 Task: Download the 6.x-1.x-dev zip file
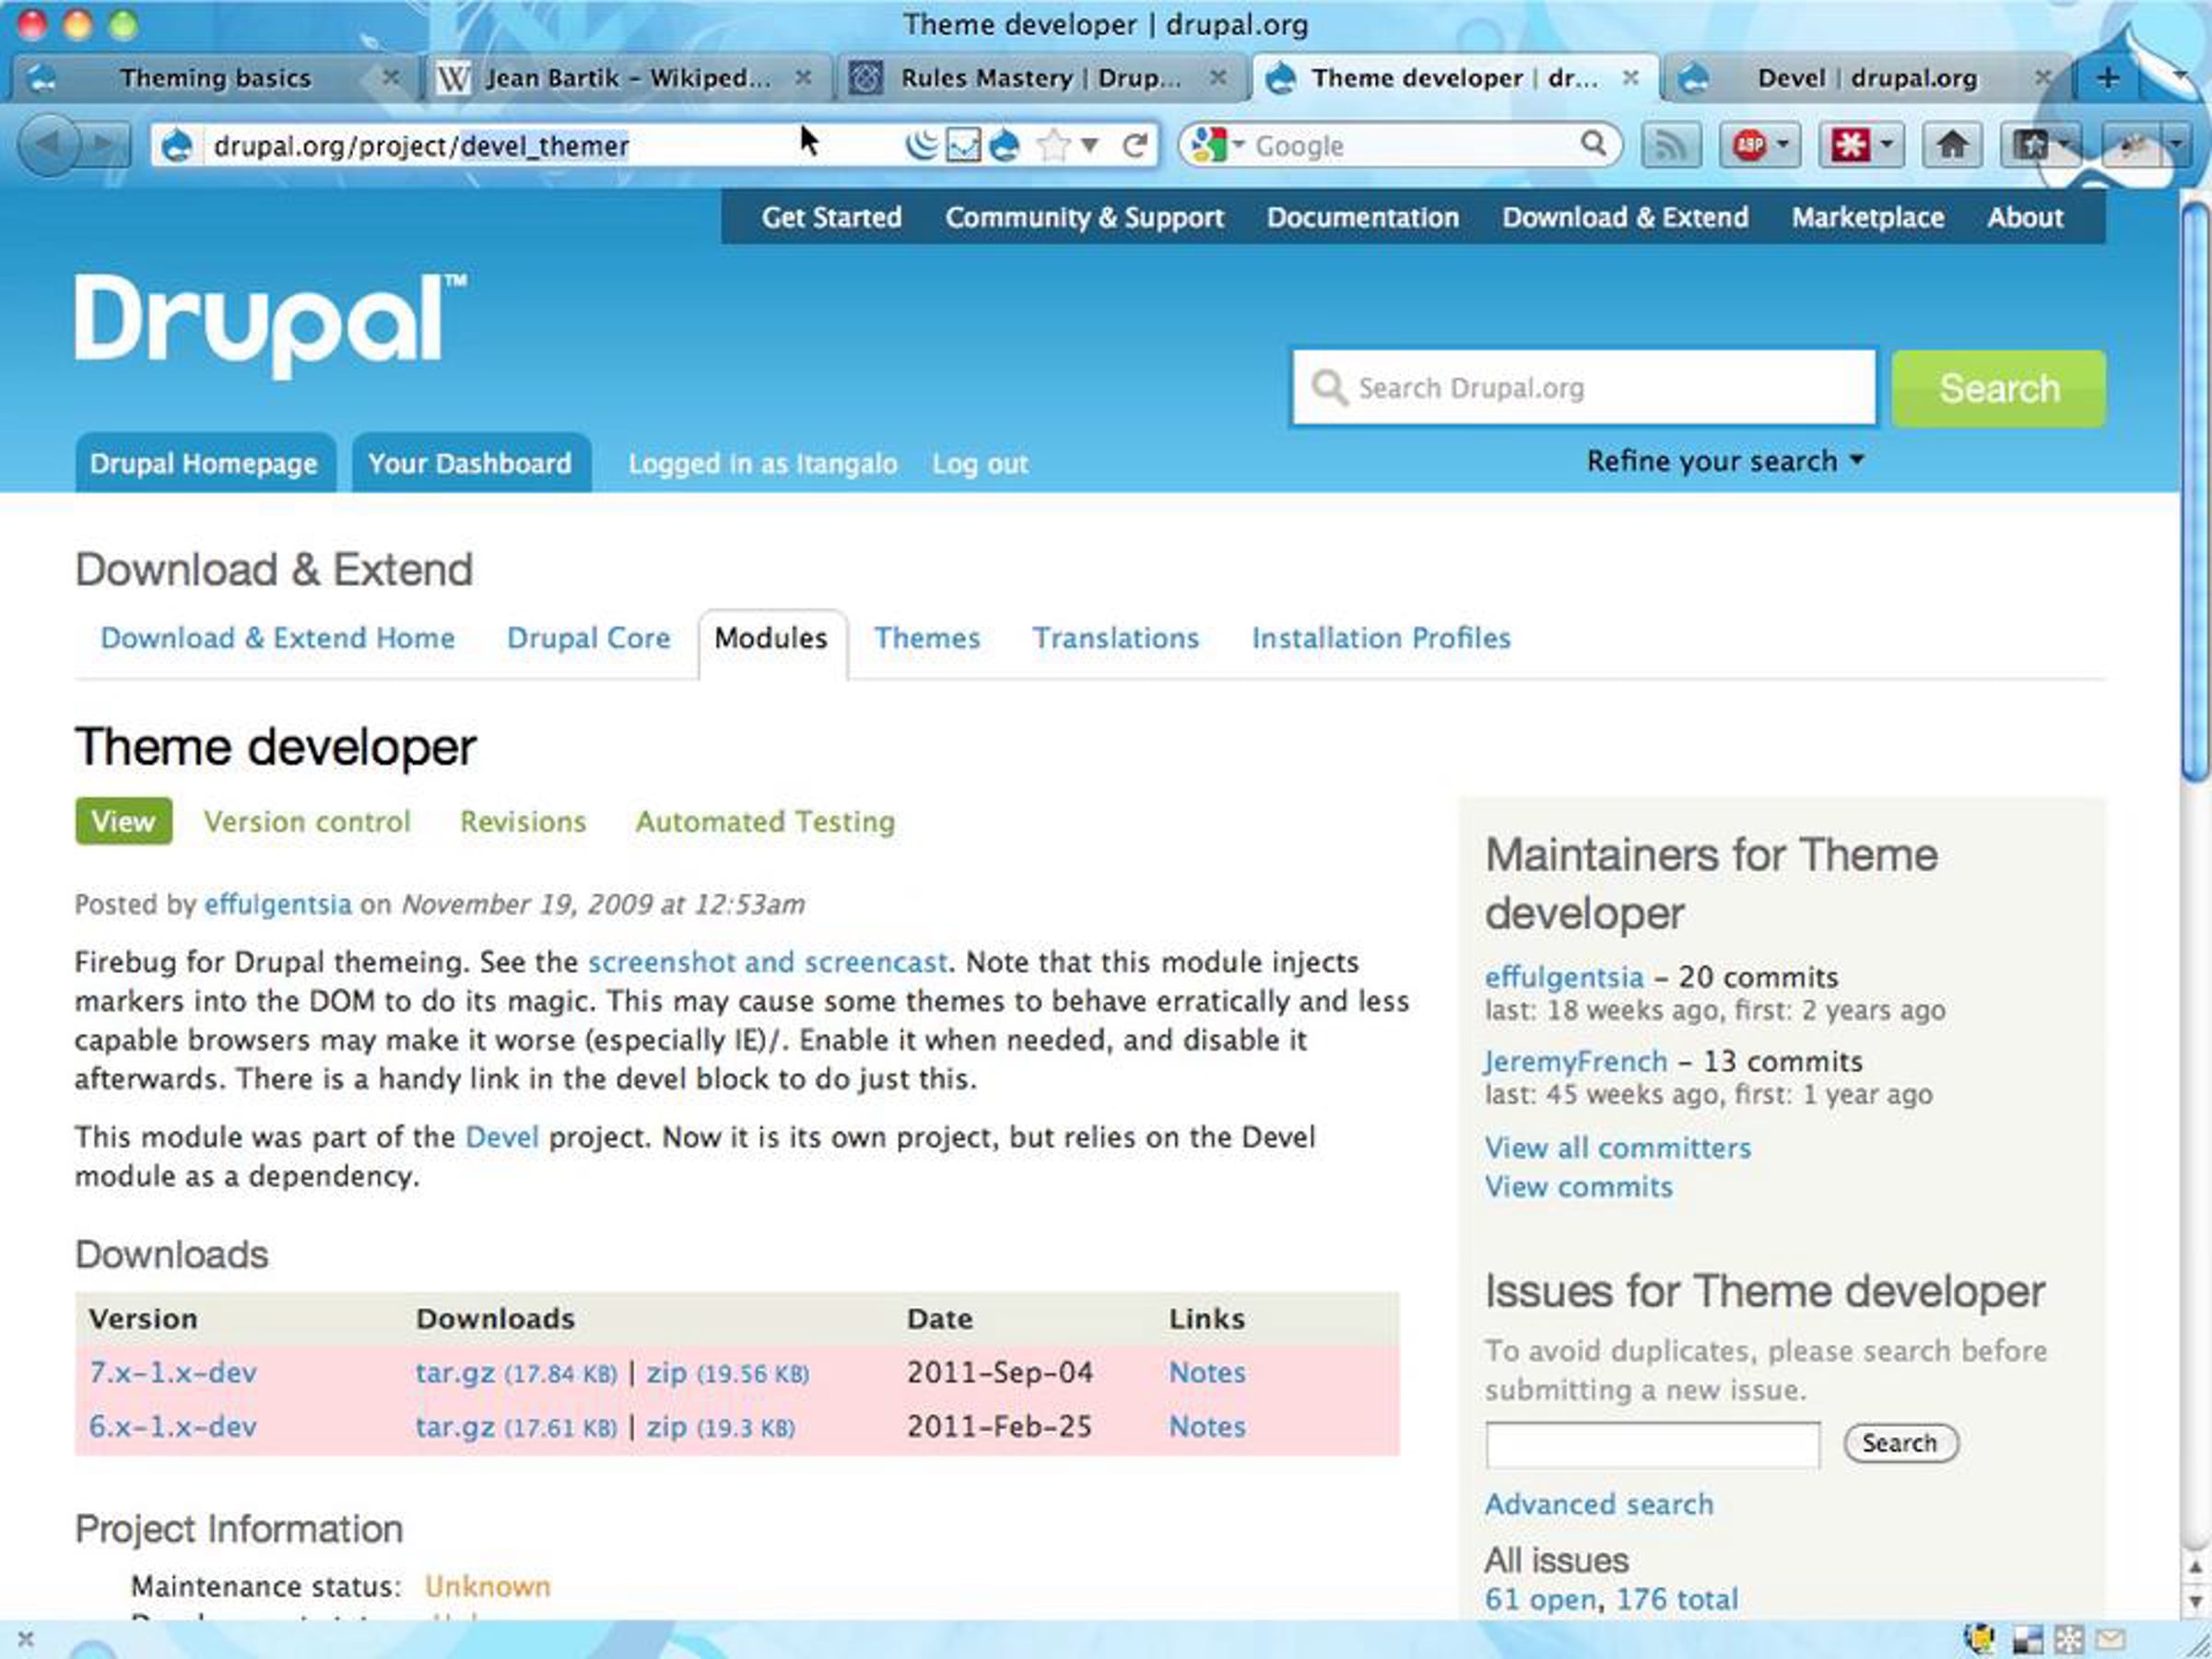[666, 1426]
